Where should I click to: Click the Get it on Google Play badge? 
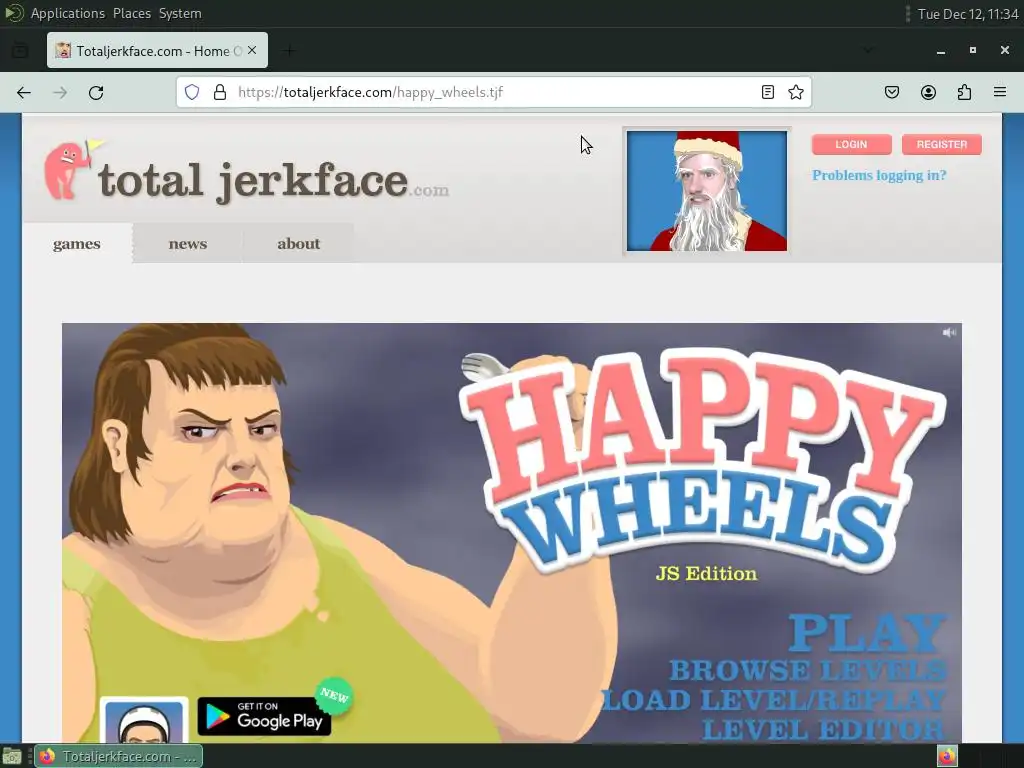(x=264, y=716)
